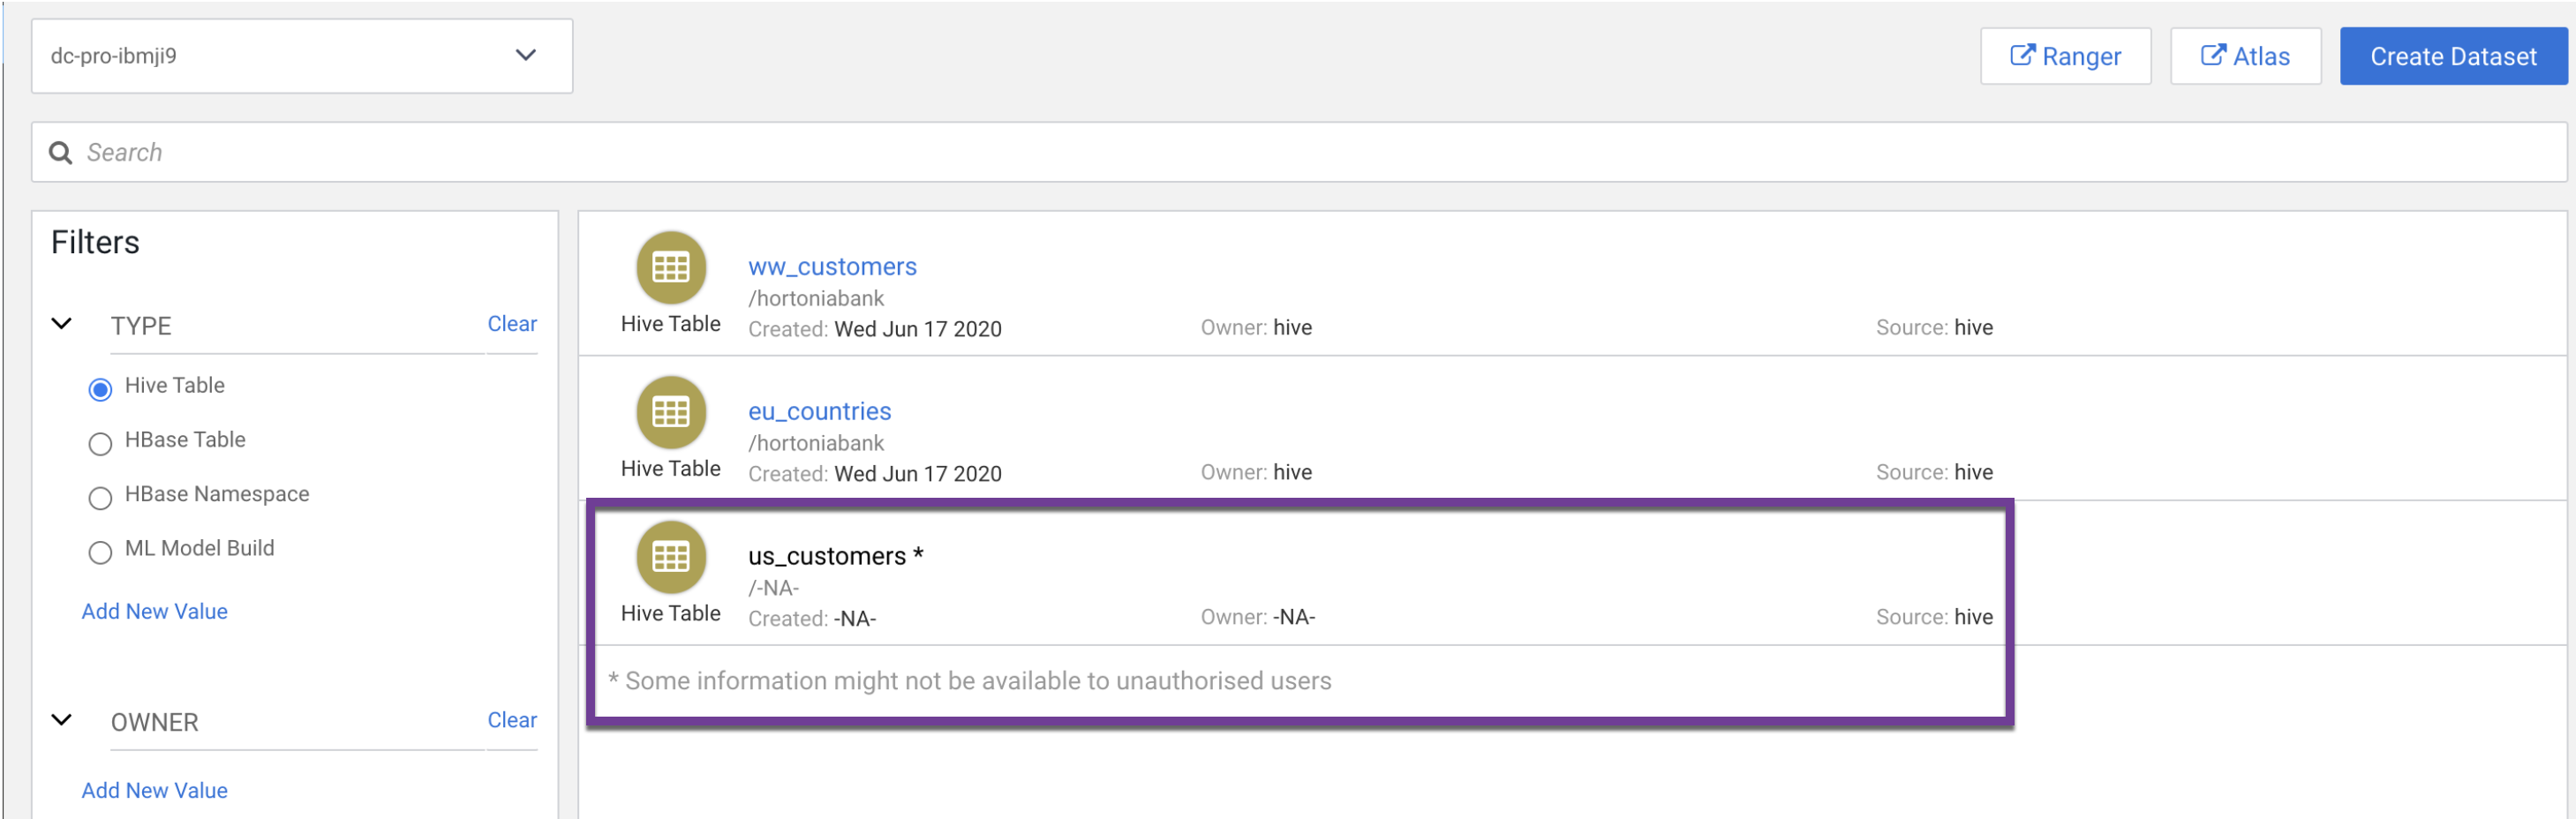
Task: Click the us_customers Hive Table icon
Action: [670, 557]
